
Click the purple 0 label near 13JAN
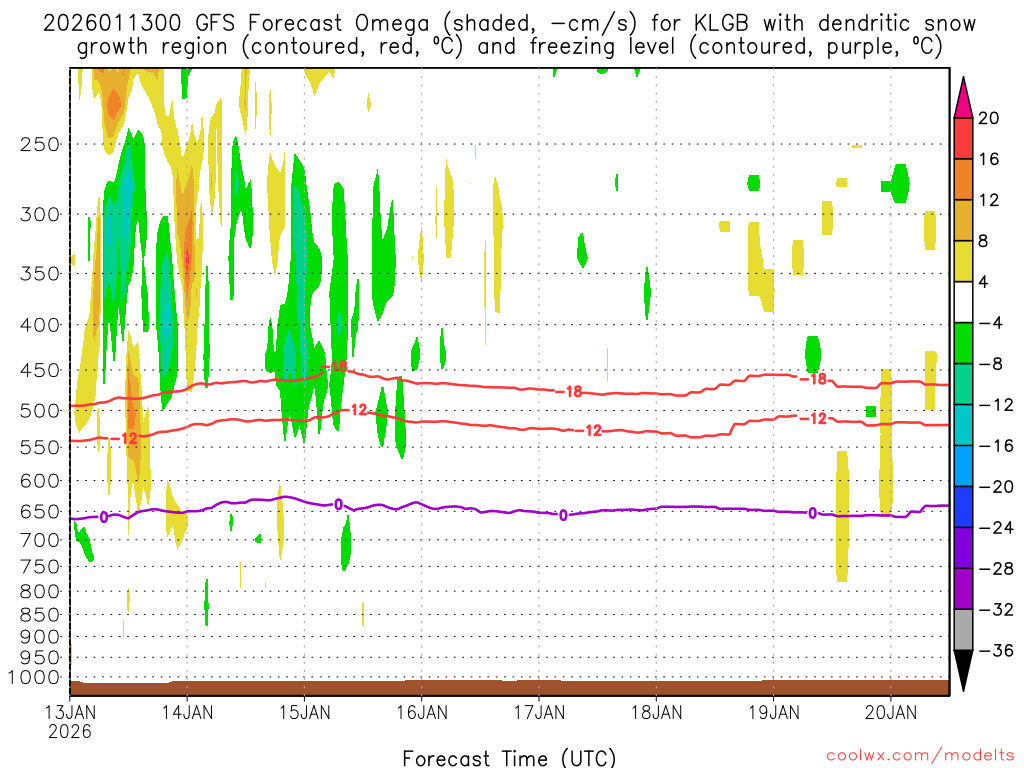[x=104, y=518]
